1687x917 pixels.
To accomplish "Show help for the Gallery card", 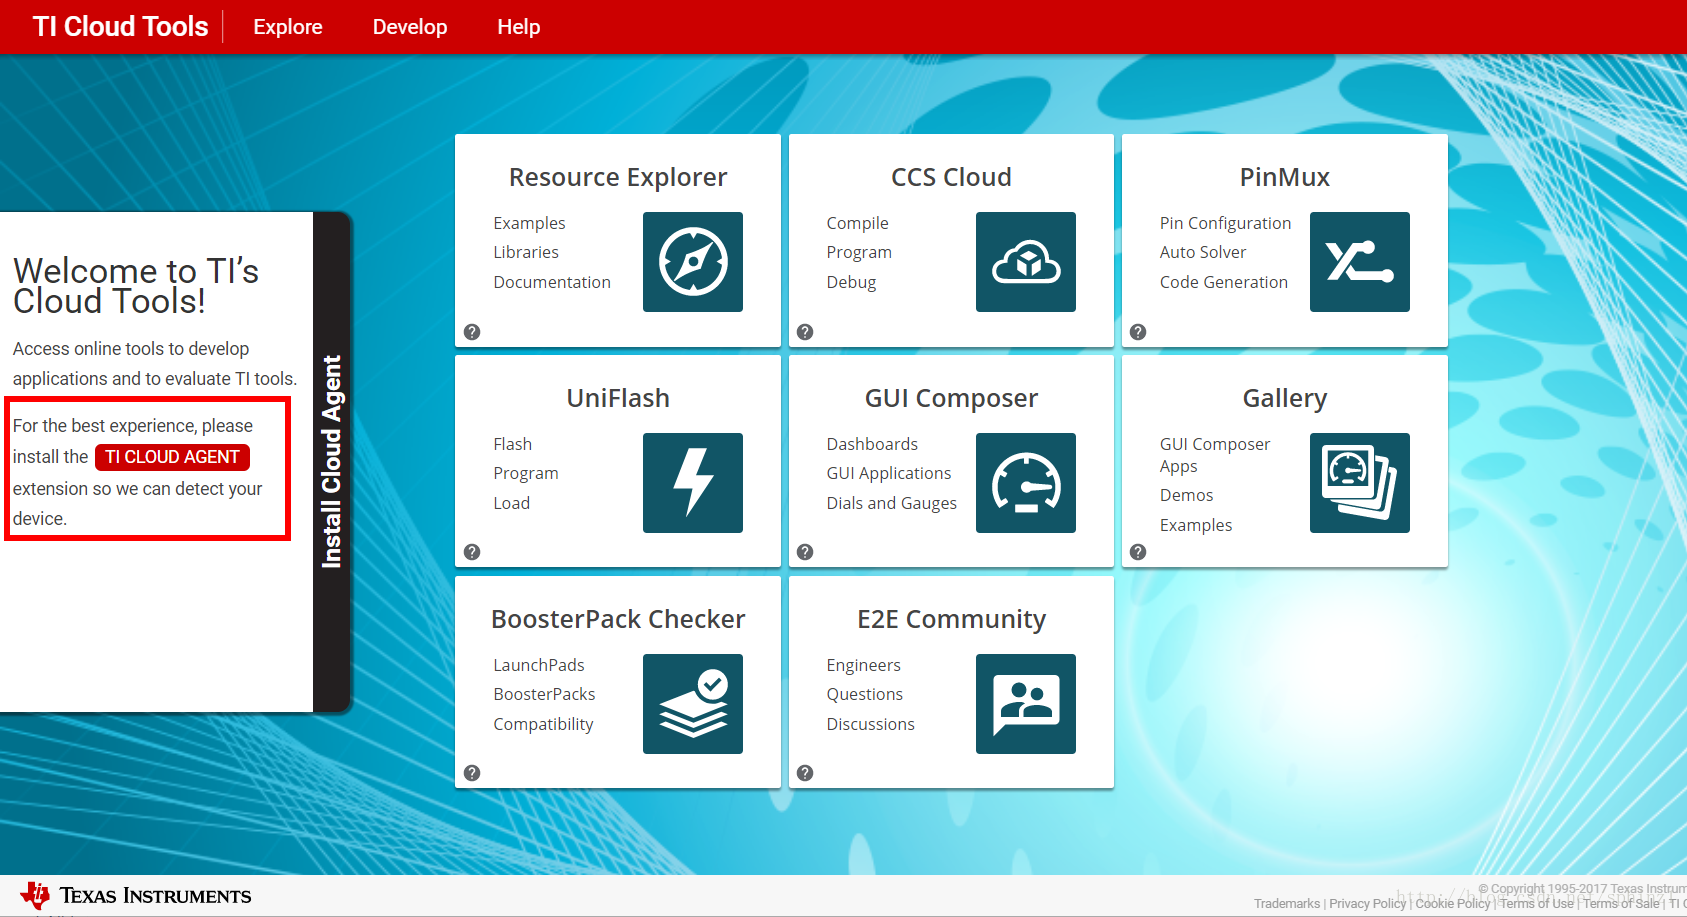I will [x=1138, y=552].
